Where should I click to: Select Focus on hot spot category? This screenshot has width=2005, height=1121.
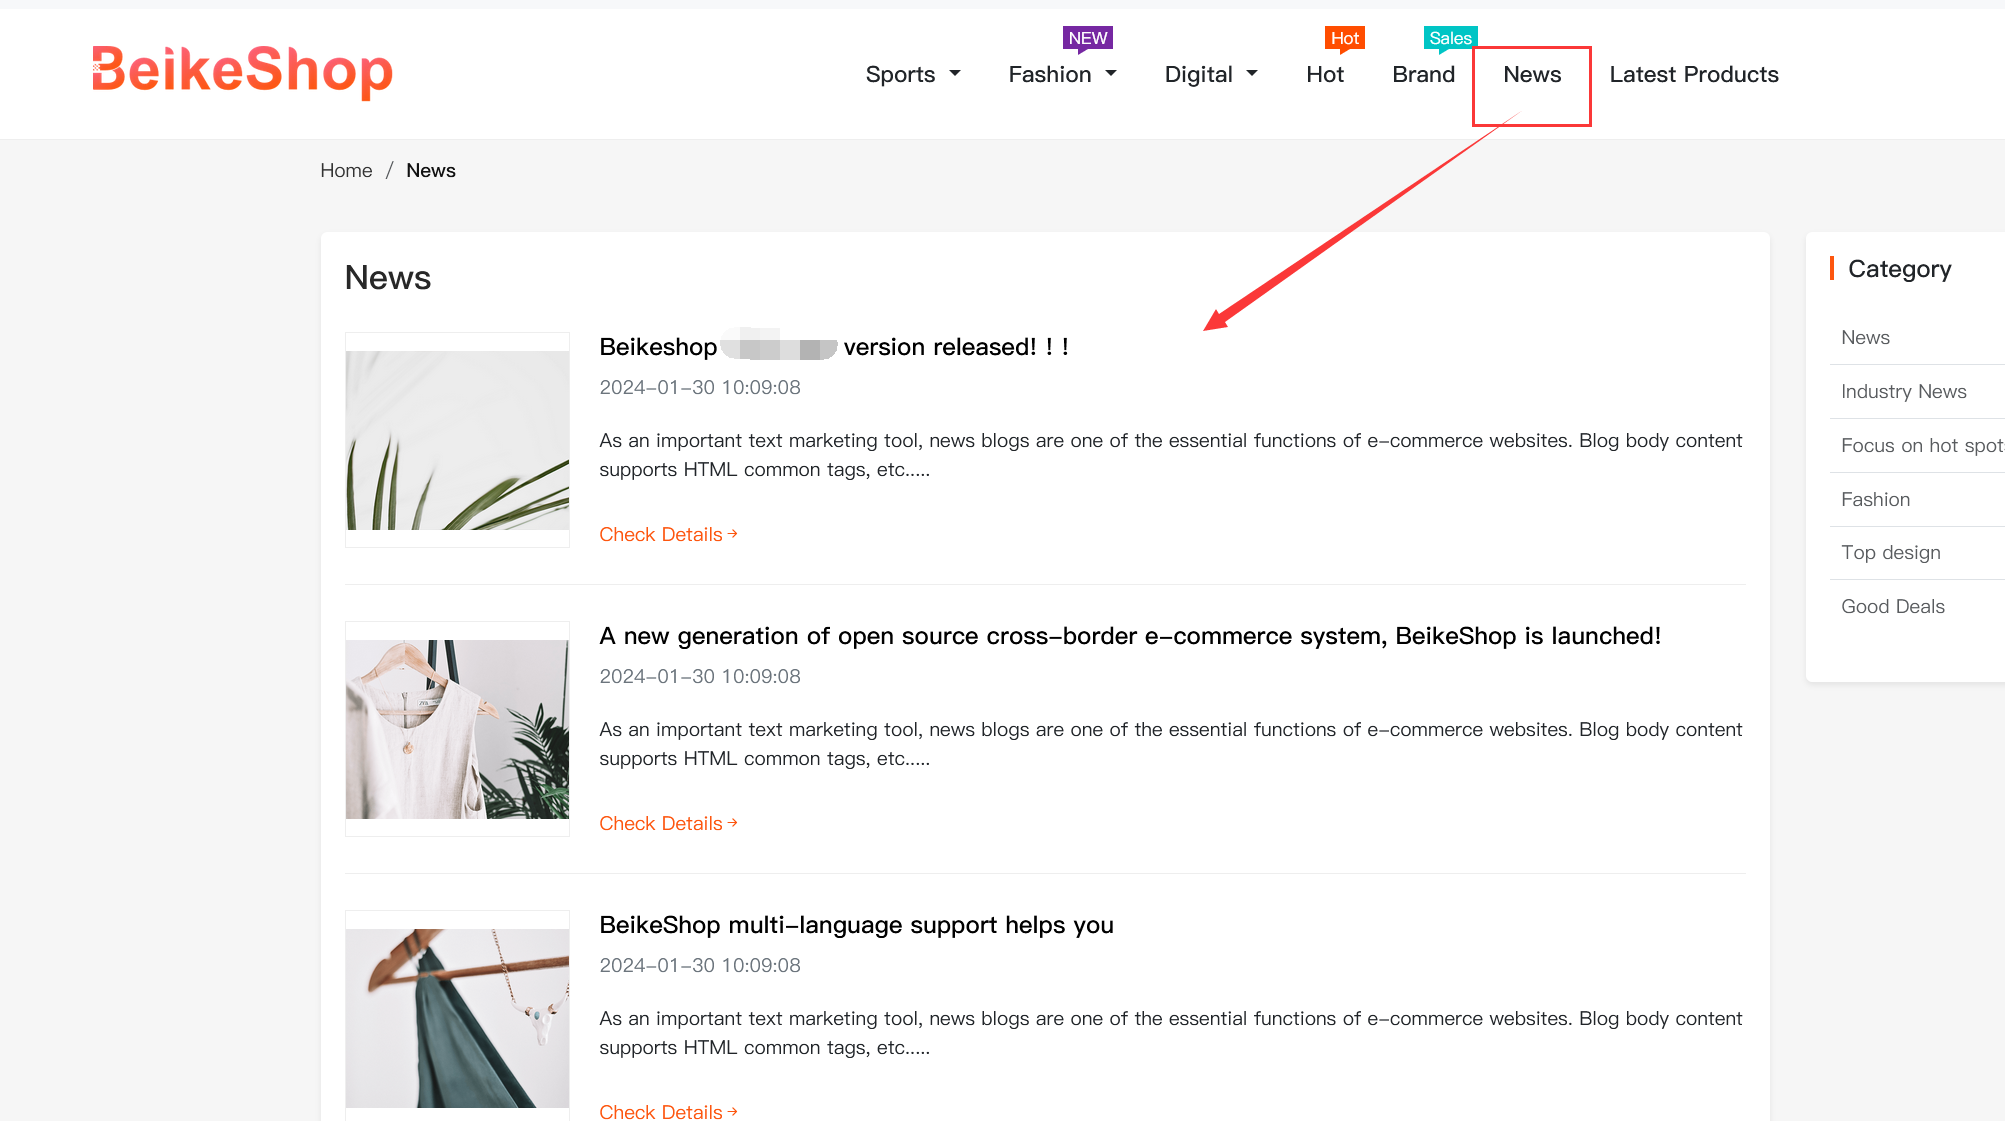pos(1921,445)
